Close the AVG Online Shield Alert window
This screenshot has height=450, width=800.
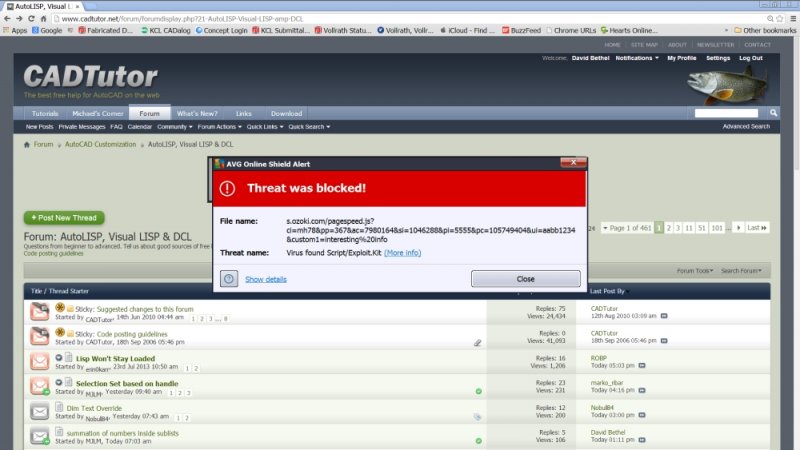pos(573,162)
